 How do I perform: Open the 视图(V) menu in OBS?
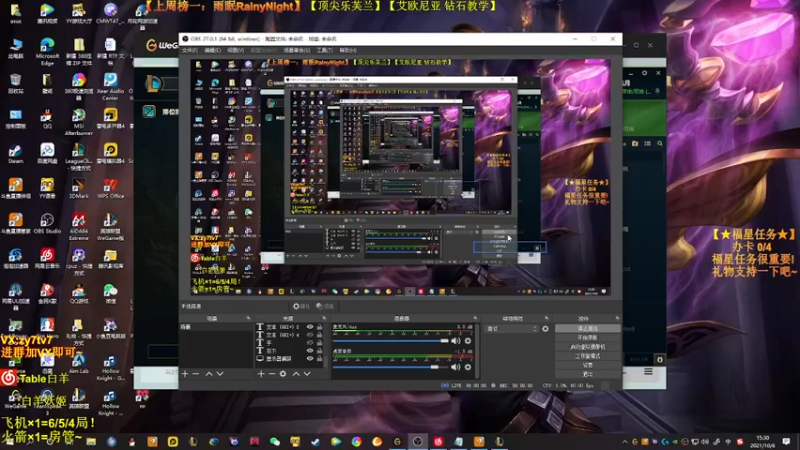click(x=235, y=51)
